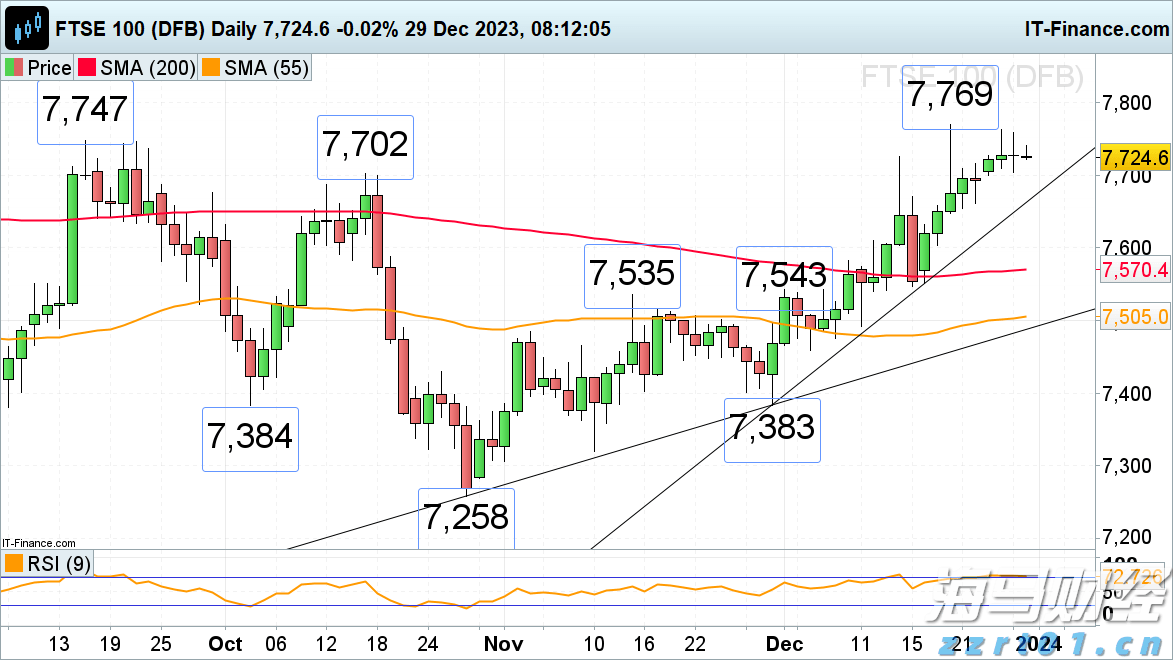The height and width of the screenshot is (660, 1173).
Task: Click the orange SMA (55) legend swatch
Action: 211,68
